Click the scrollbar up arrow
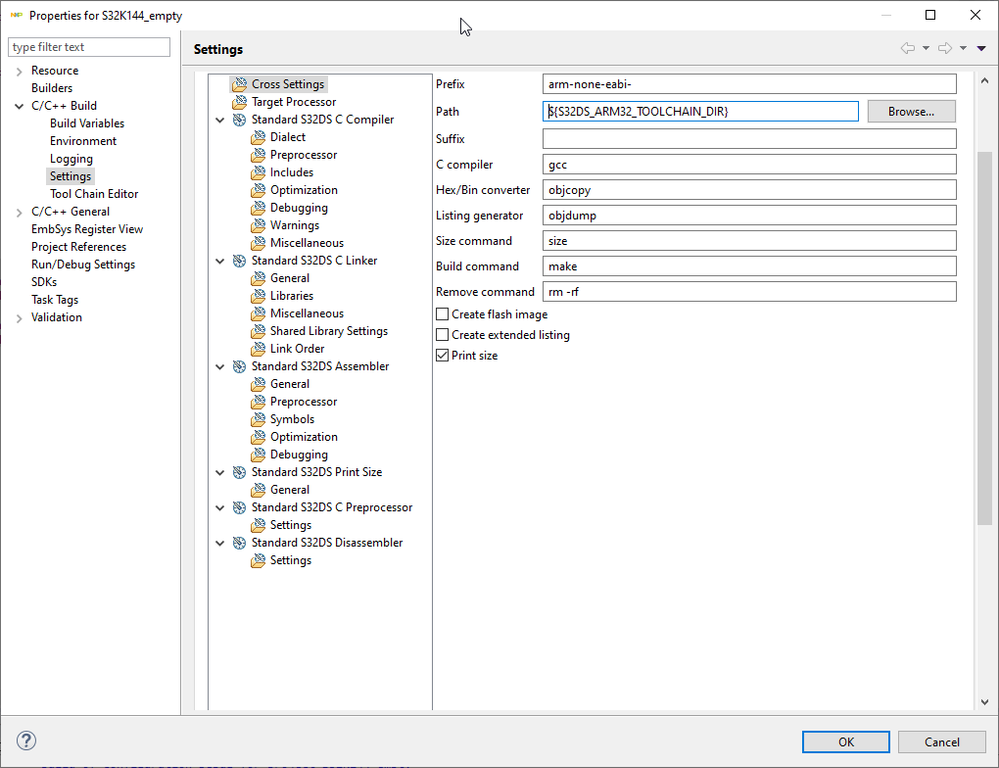This screenshot has height=768, width=999. click(984, 81)
